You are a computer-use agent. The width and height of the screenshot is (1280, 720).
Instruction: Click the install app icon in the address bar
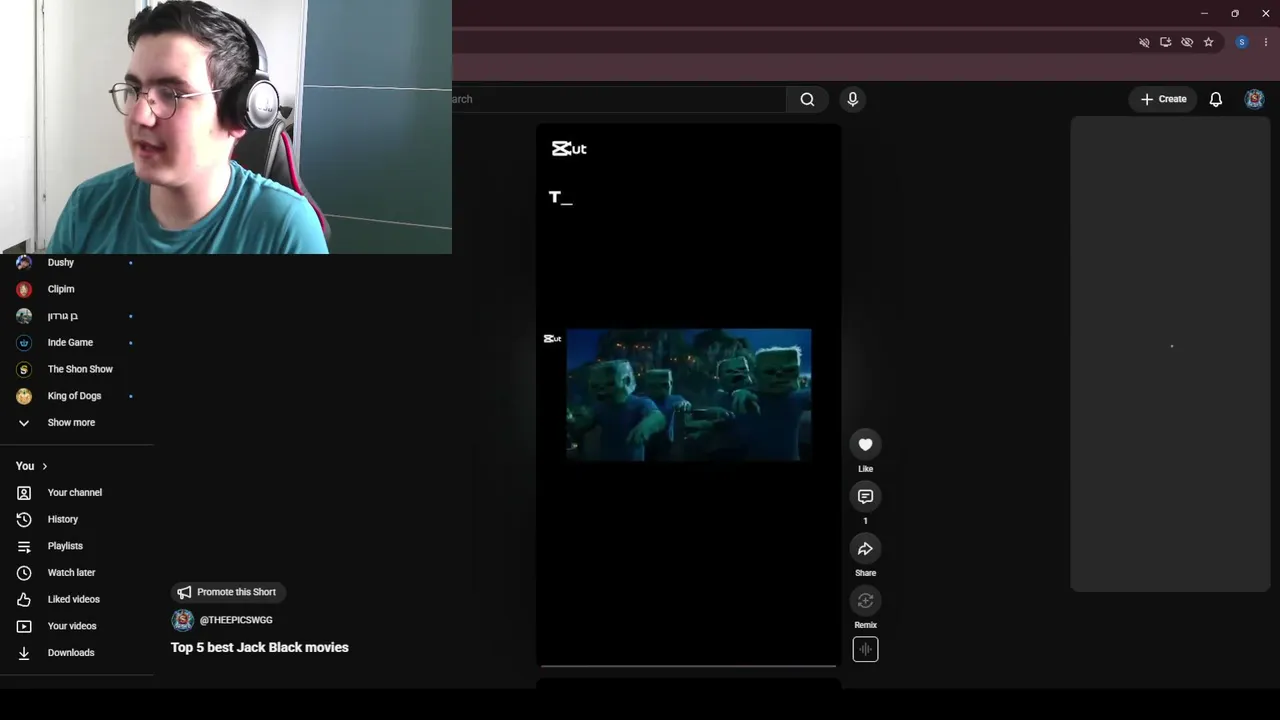[x=1165, y=42]
